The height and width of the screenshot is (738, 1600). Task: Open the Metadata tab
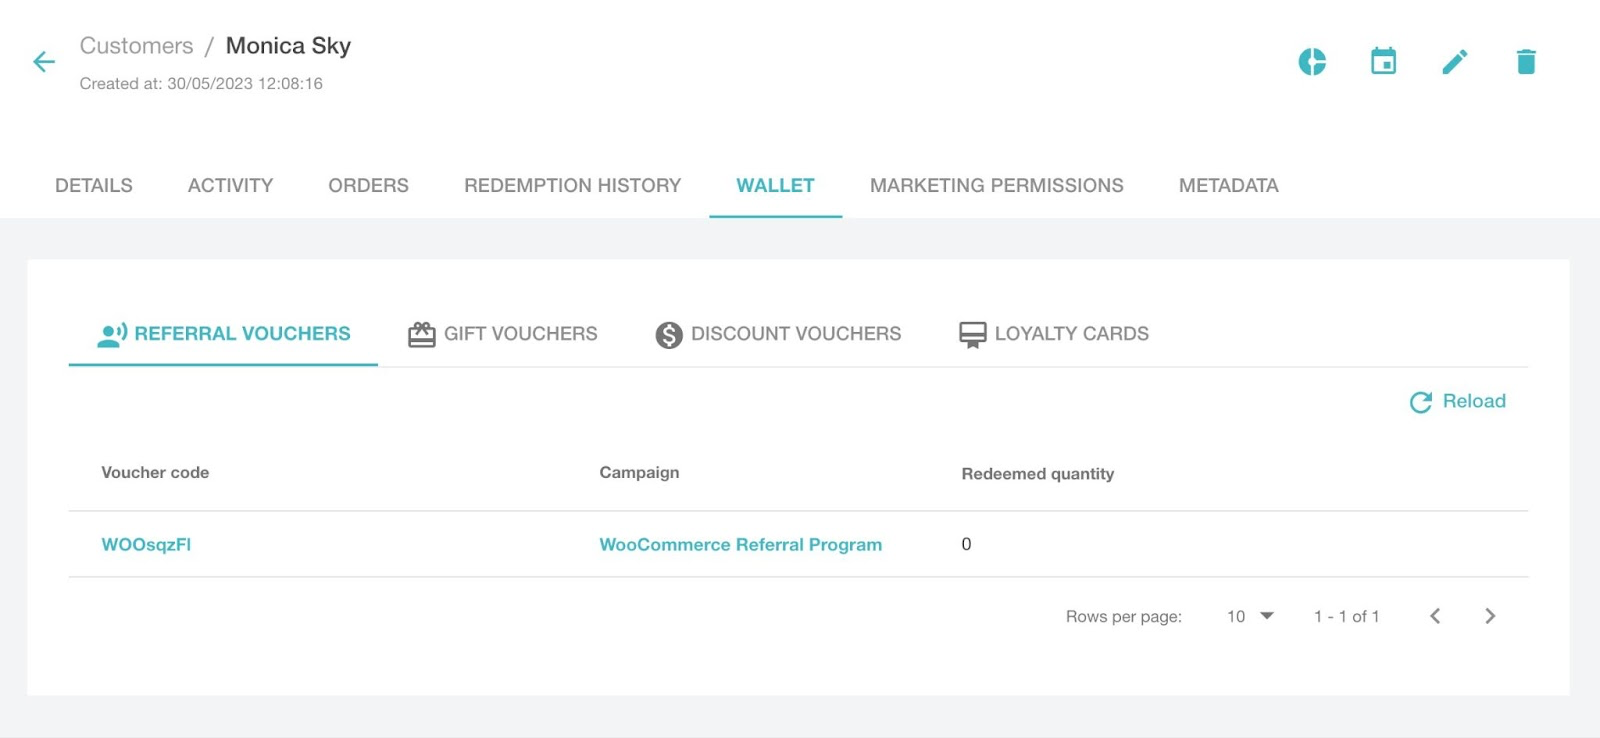1228,186
